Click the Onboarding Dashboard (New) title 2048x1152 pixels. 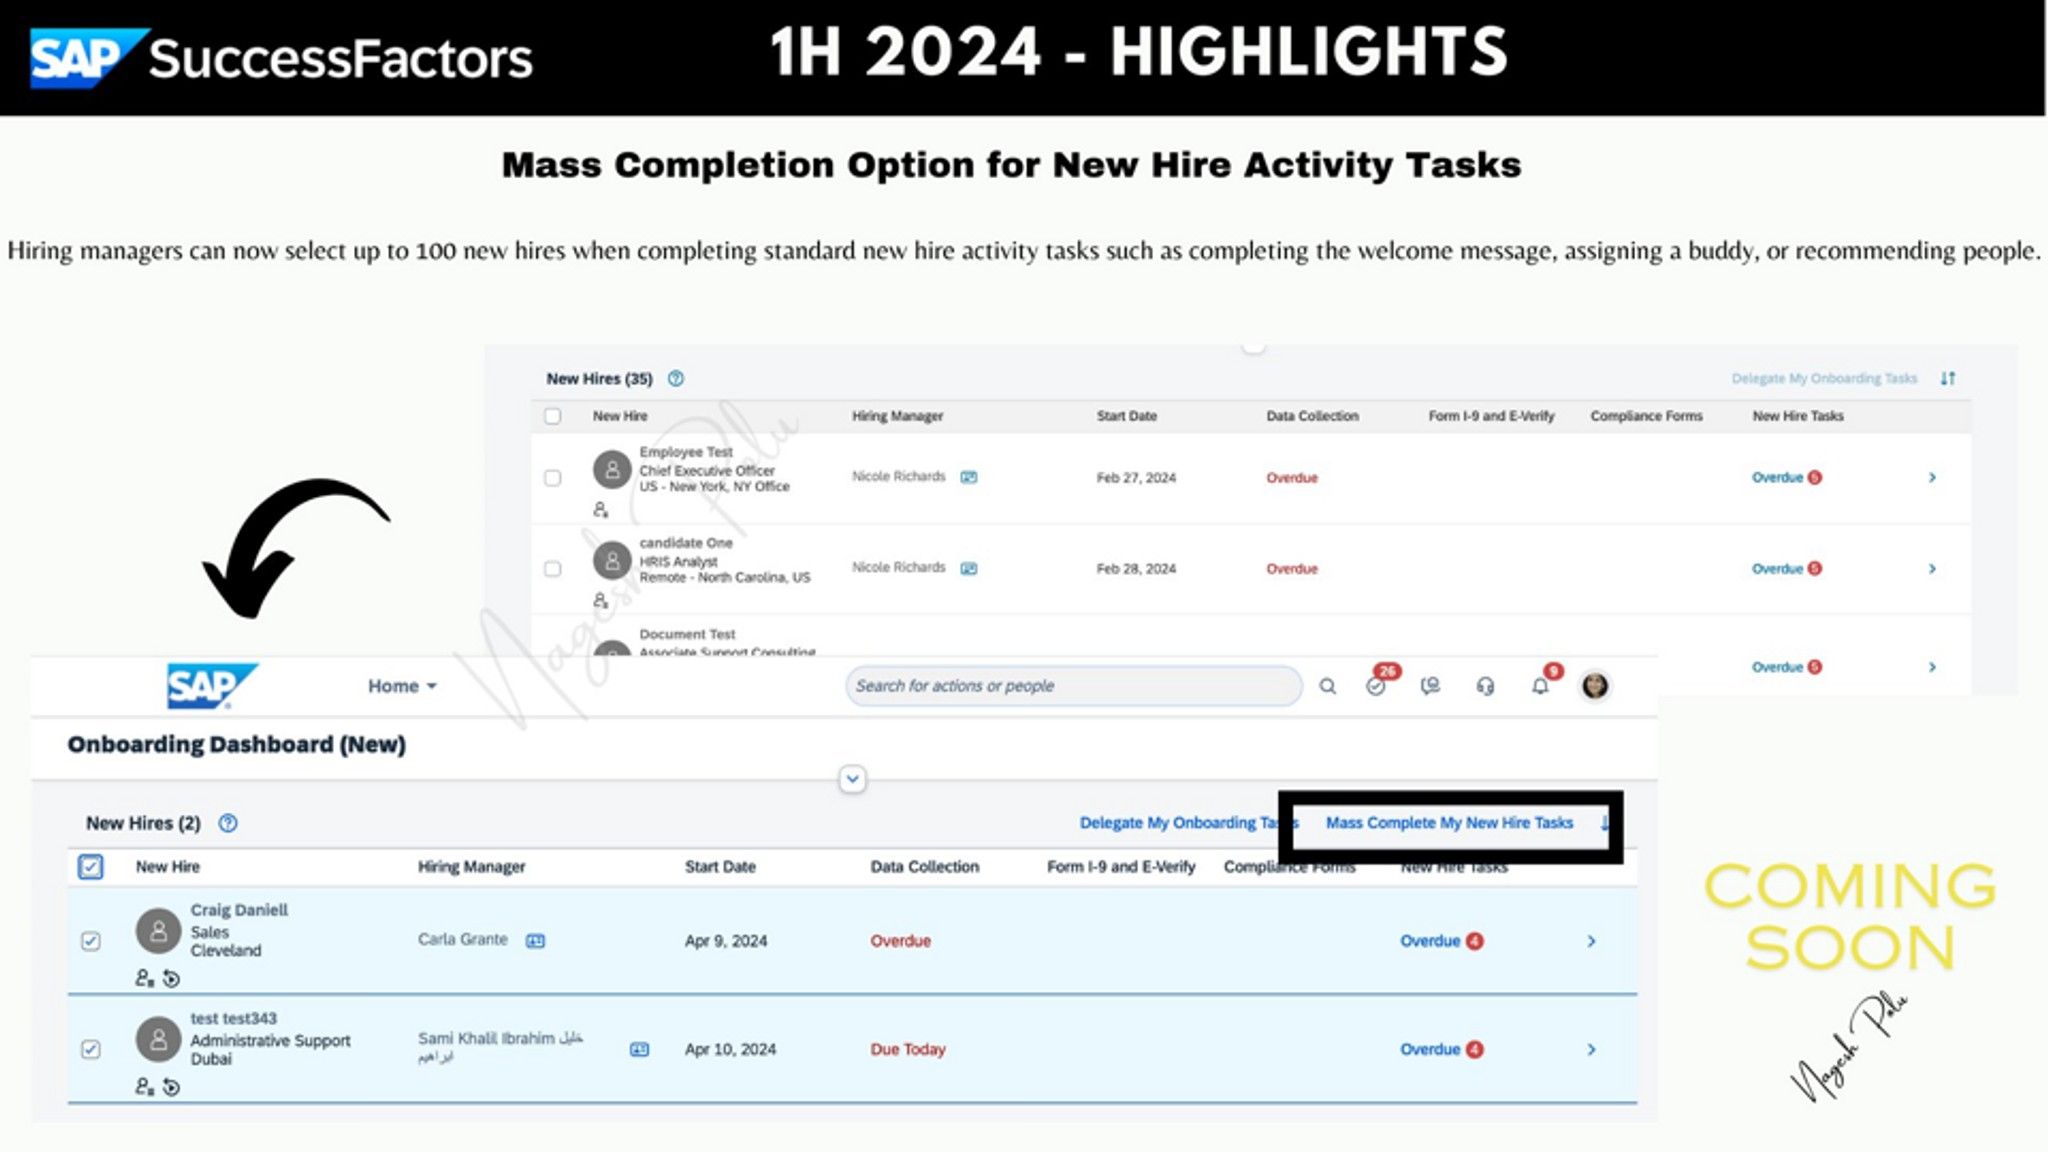[236, 745]
